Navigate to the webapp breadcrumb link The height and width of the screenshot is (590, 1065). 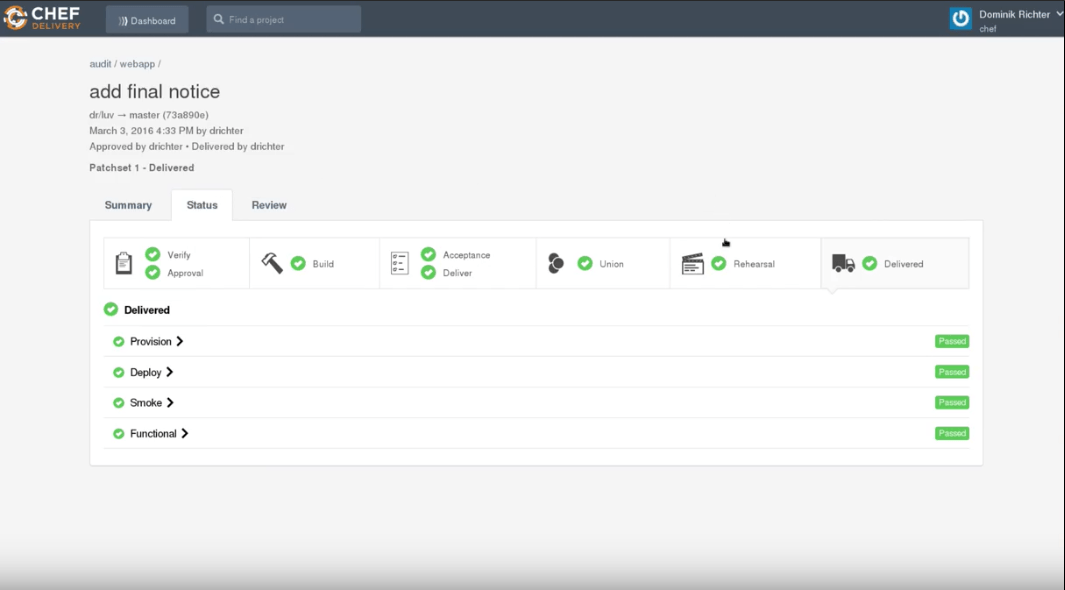[137, 64]
